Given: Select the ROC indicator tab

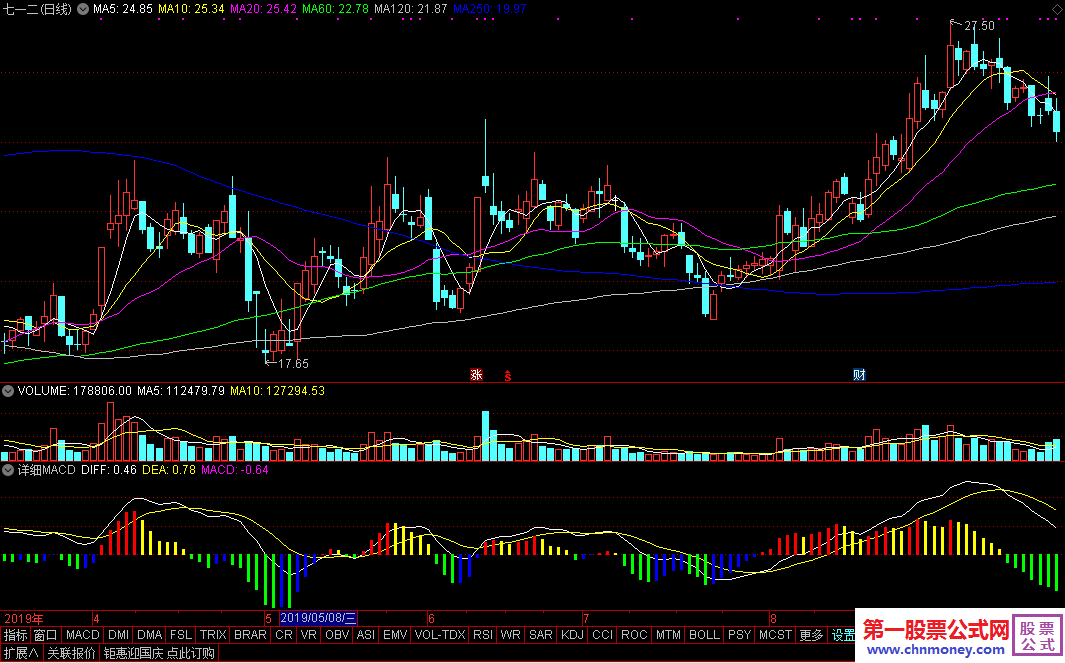Looking at the screenshot, I should [x=634, y=635].
